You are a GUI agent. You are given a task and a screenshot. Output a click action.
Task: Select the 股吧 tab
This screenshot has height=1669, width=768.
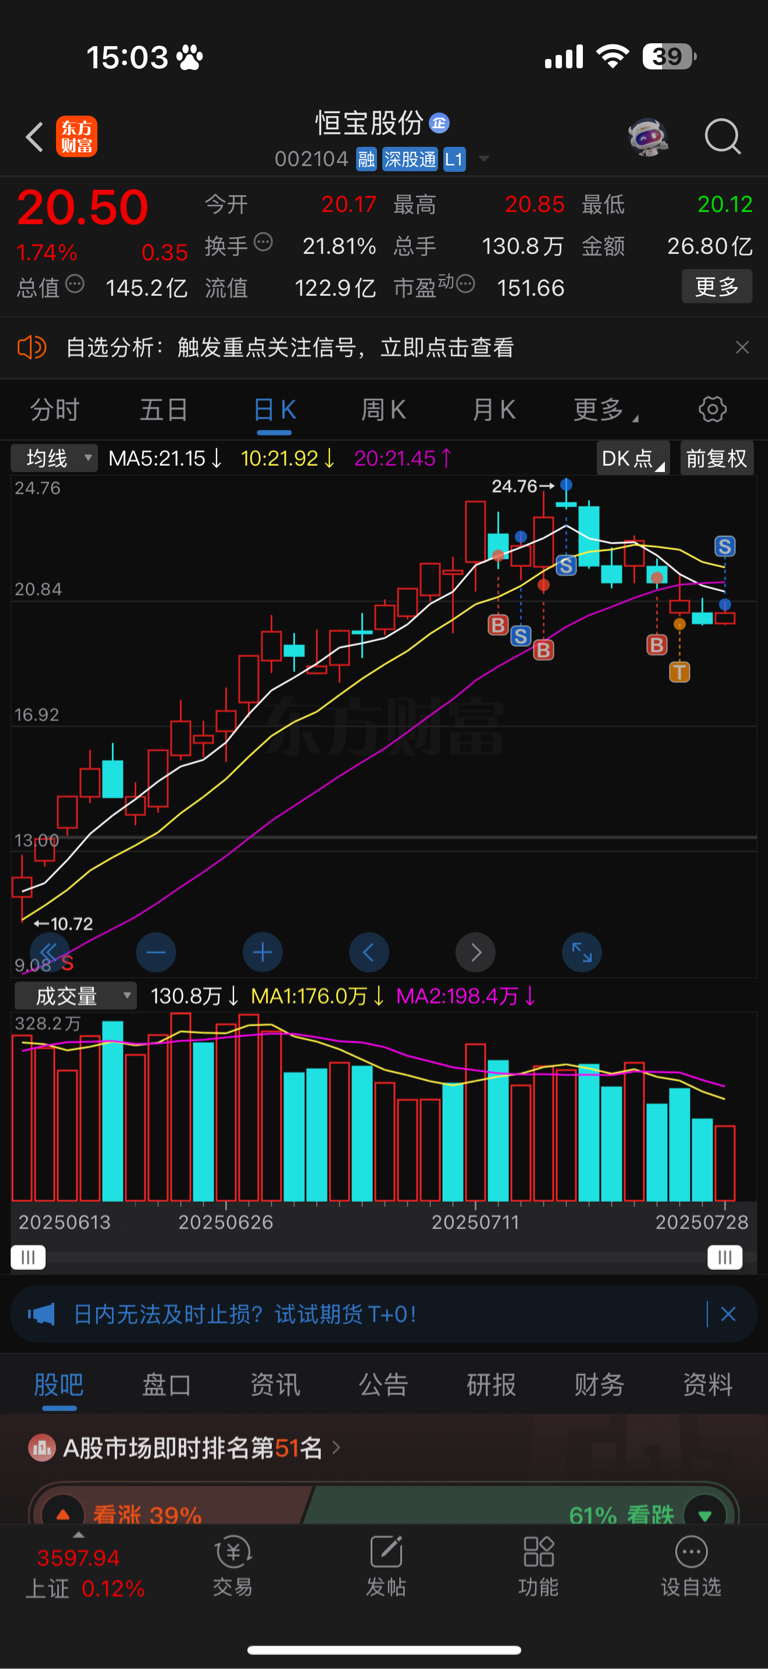click(58, 1384)
